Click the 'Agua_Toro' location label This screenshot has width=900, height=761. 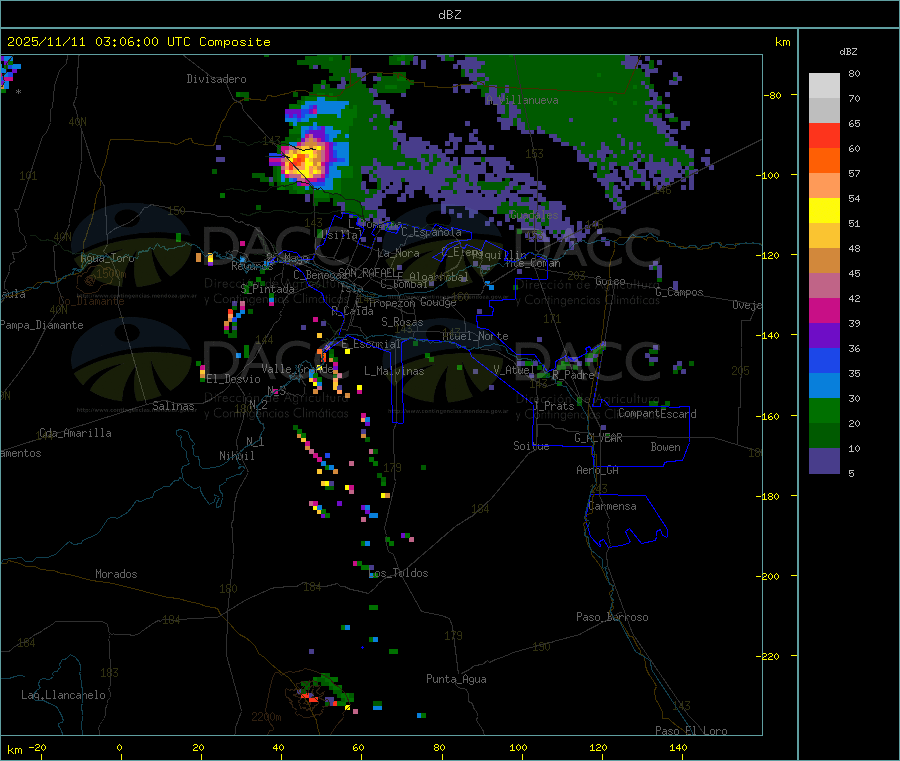(x=107, y=258)
